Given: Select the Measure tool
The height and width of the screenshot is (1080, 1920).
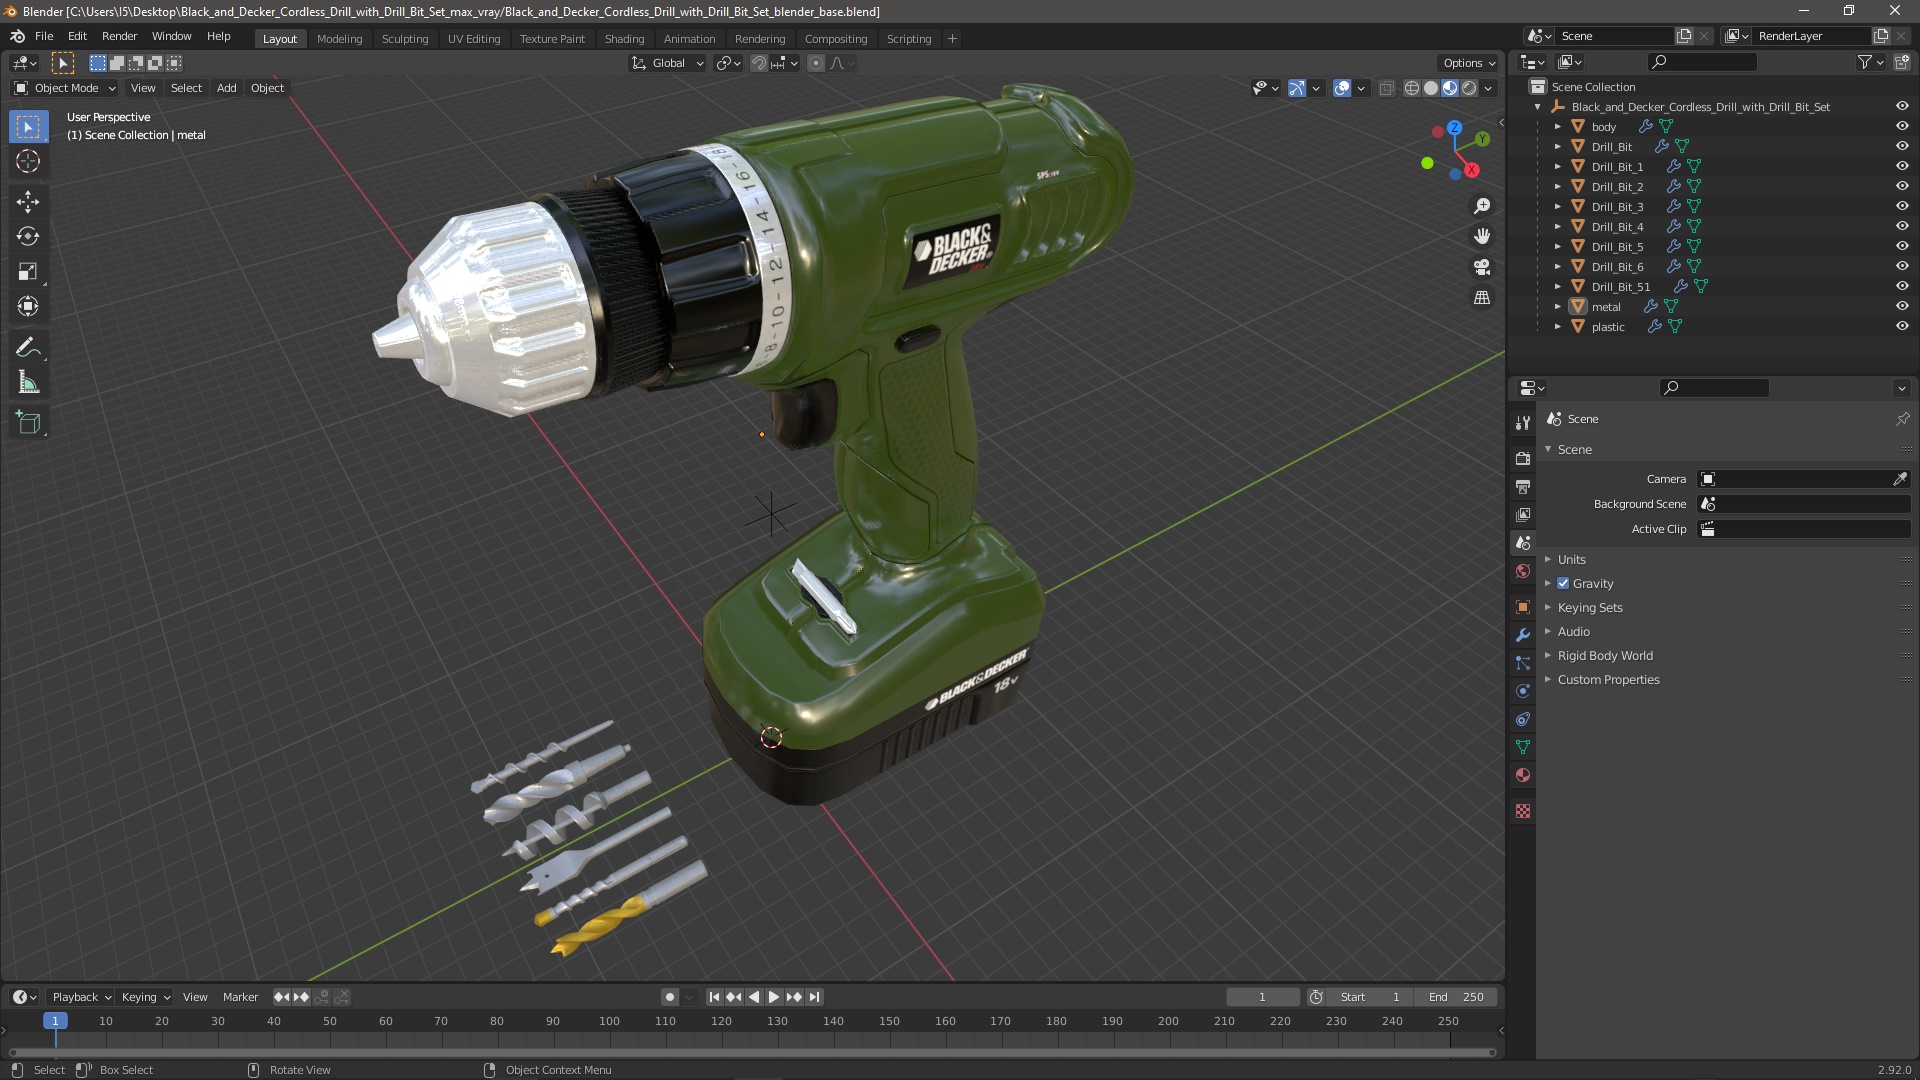Looking at the screenshot, I should [x=28, y=382].
